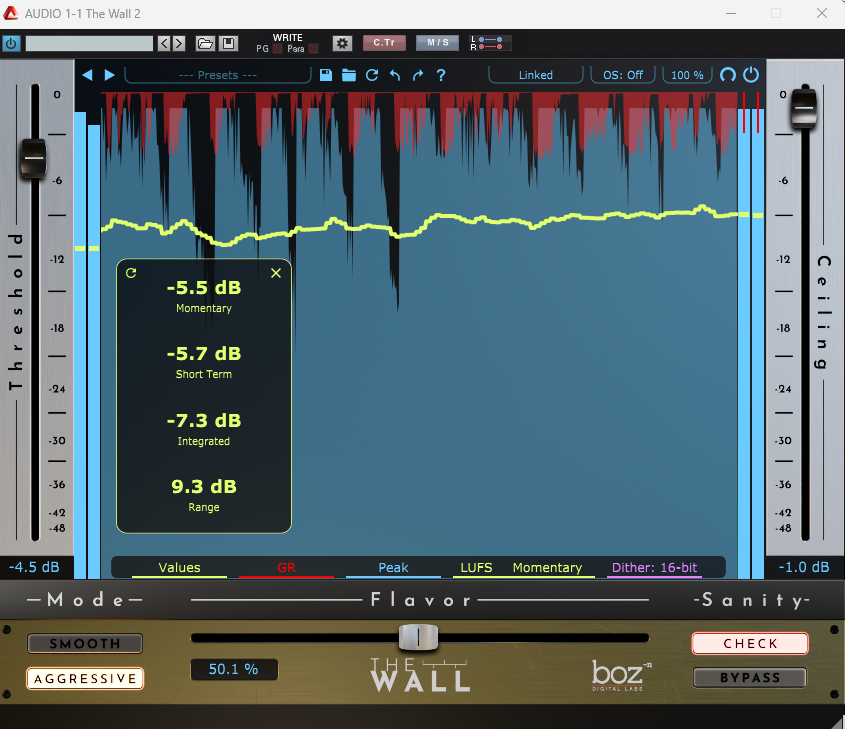Toggle the M/S button
Screen dimensions: 845x729
tap(438, 43)
